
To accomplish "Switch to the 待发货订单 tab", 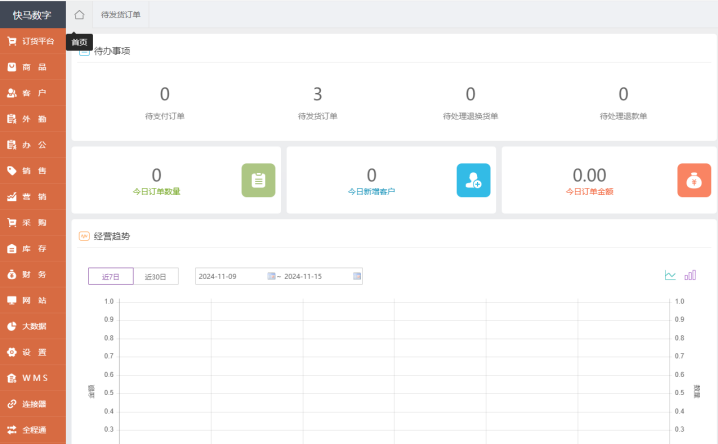I will 121,15.
